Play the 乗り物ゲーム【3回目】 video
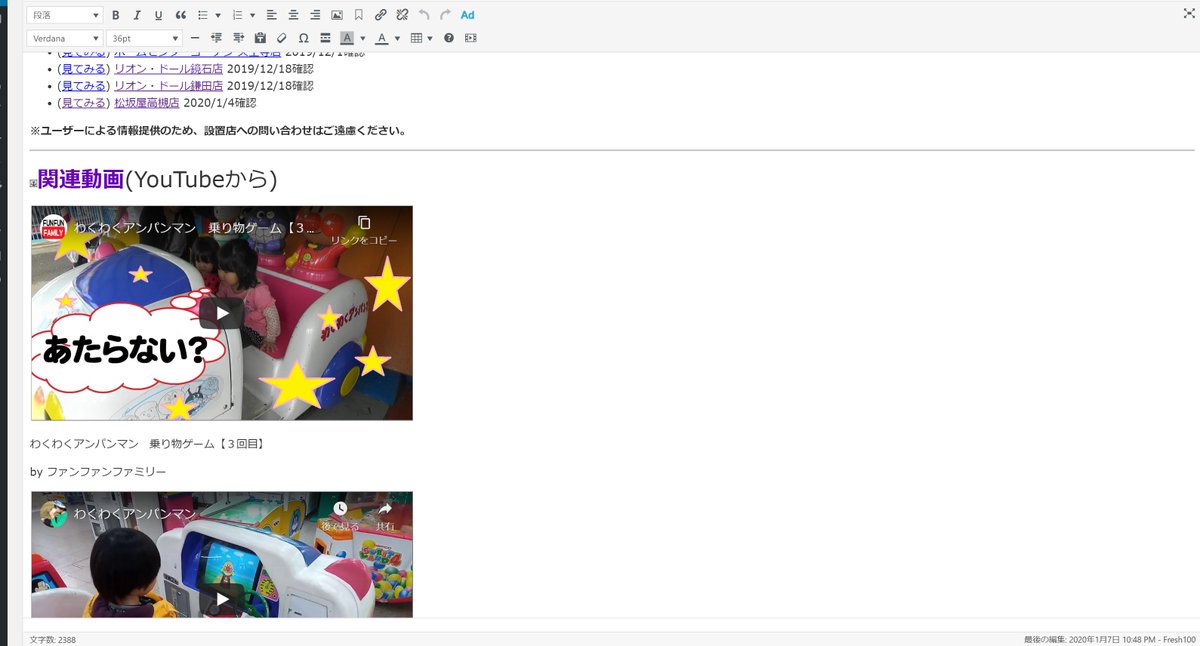 point(221,313)
